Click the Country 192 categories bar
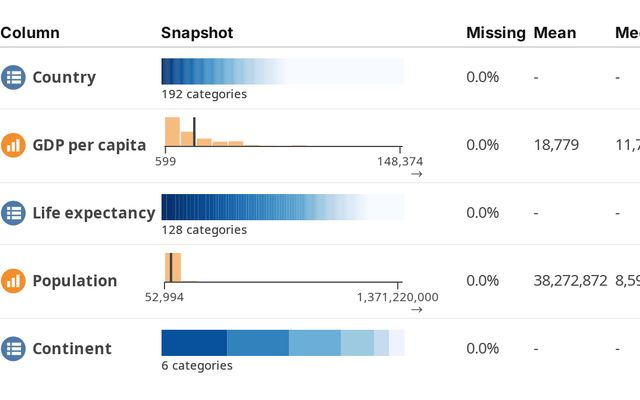640x400 pixels. pos(282,71)
